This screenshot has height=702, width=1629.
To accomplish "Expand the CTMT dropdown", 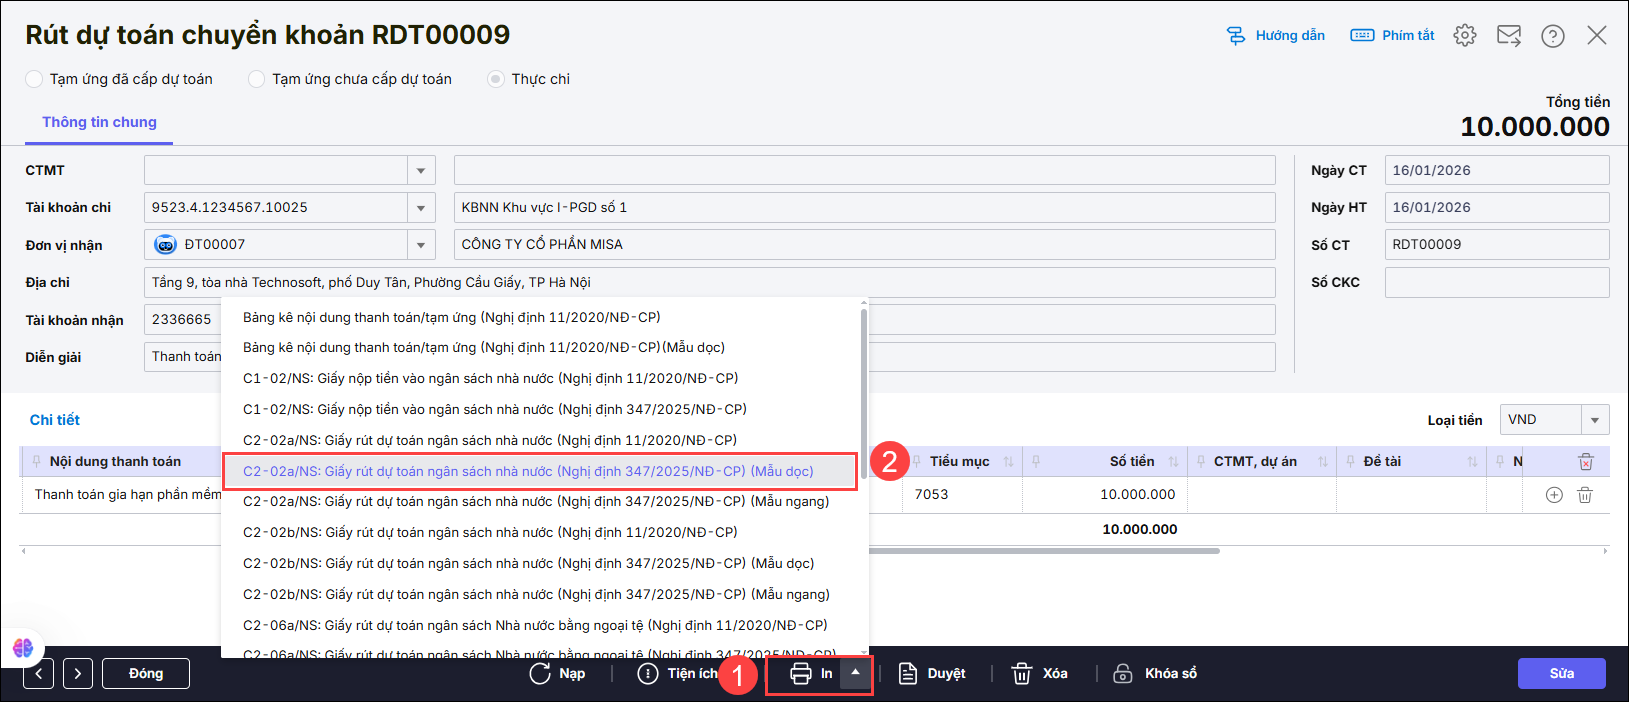I will [x=421, y=171].
